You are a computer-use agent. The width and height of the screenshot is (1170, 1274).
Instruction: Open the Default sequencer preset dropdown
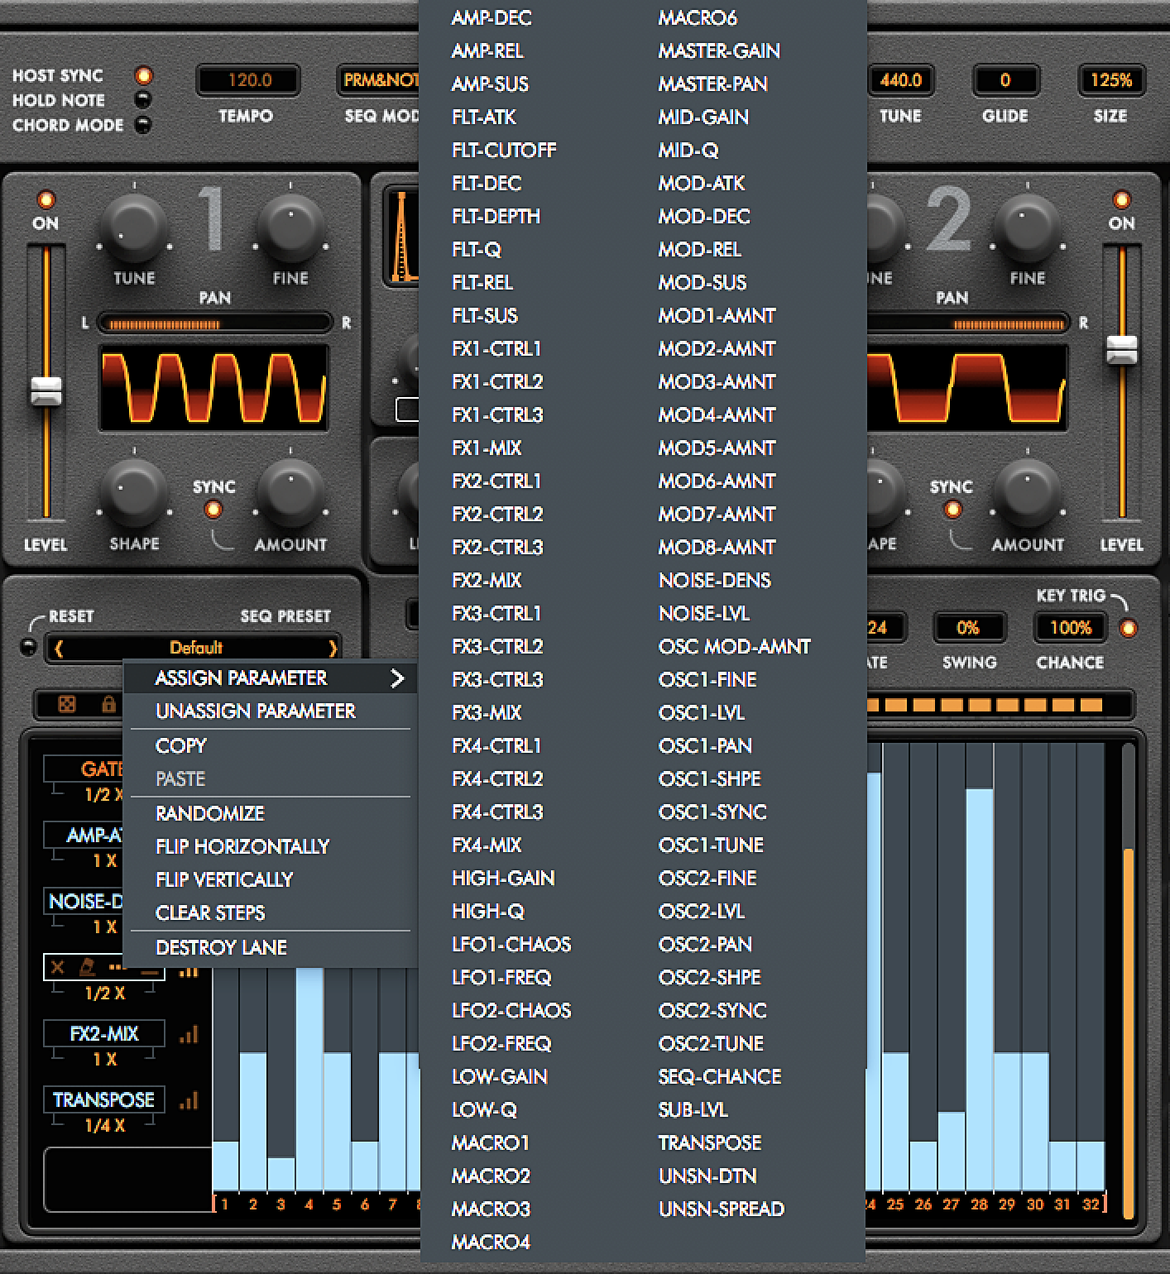point(195,648)
